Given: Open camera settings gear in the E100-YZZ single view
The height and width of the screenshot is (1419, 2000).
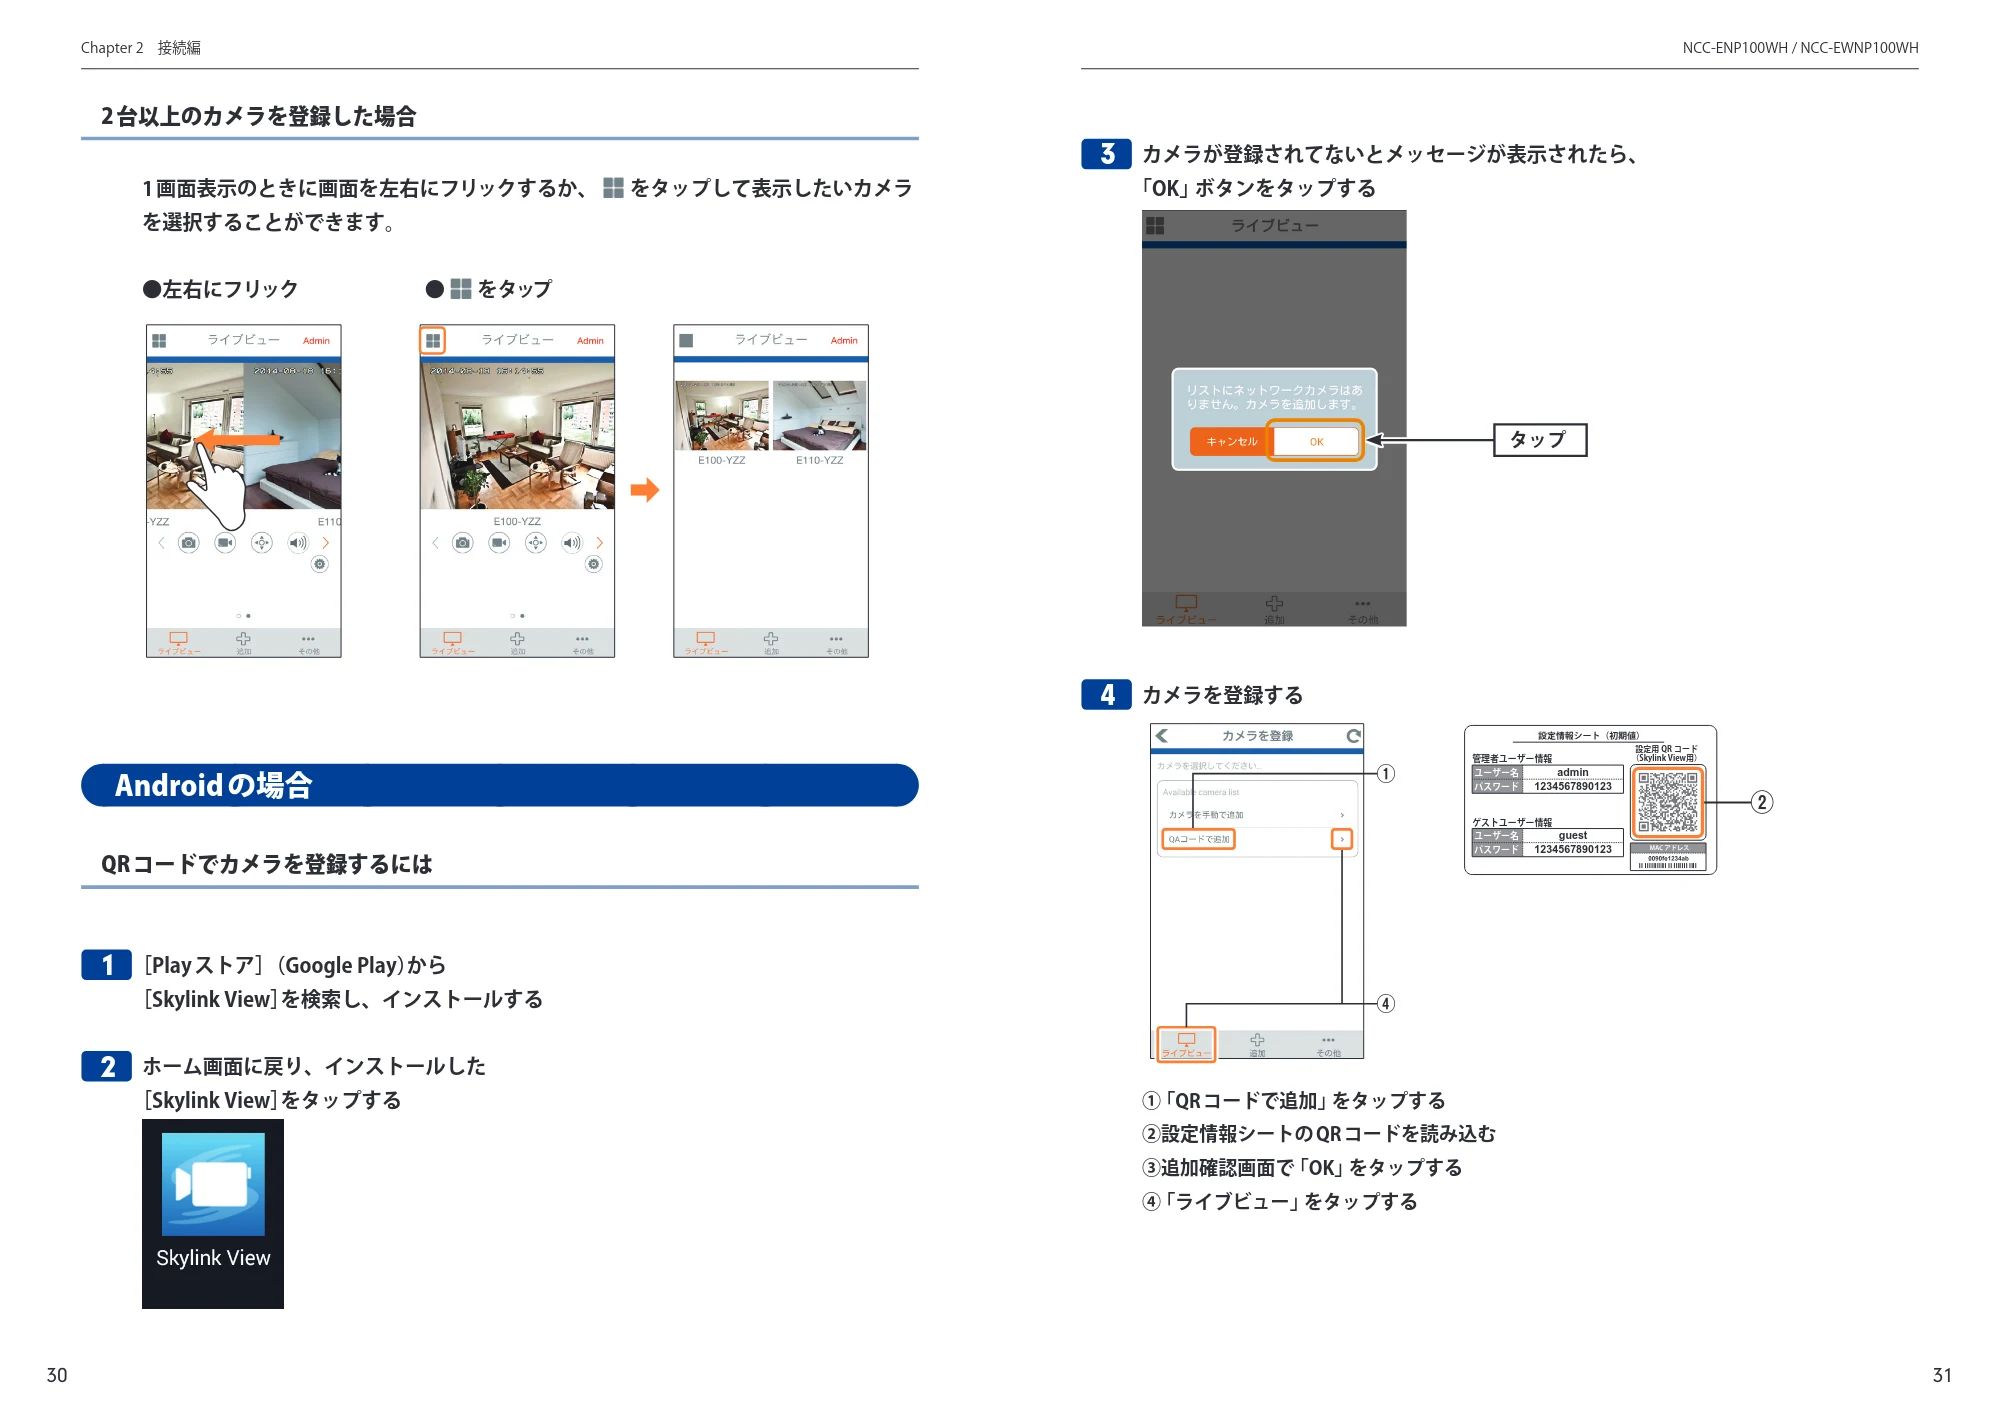Looking at the screenshot, I should click(594, 565).
